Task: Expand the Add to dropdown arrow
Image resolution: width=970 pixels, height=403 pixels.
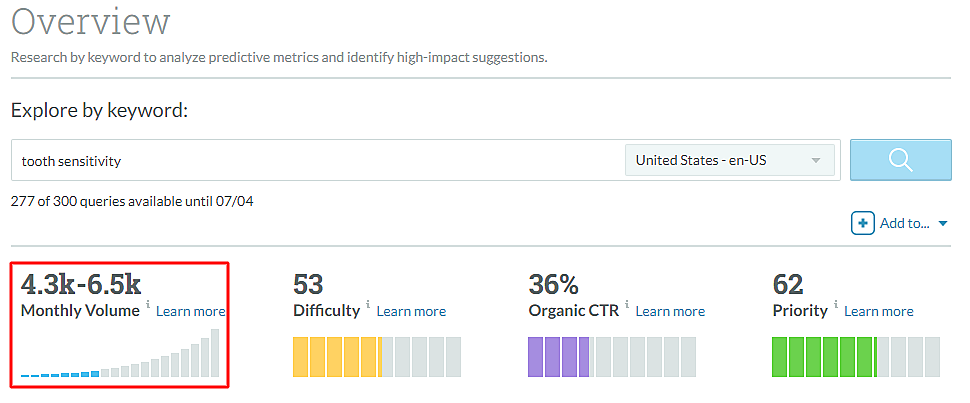Action: pyautogui.click(x=943, y=224)
